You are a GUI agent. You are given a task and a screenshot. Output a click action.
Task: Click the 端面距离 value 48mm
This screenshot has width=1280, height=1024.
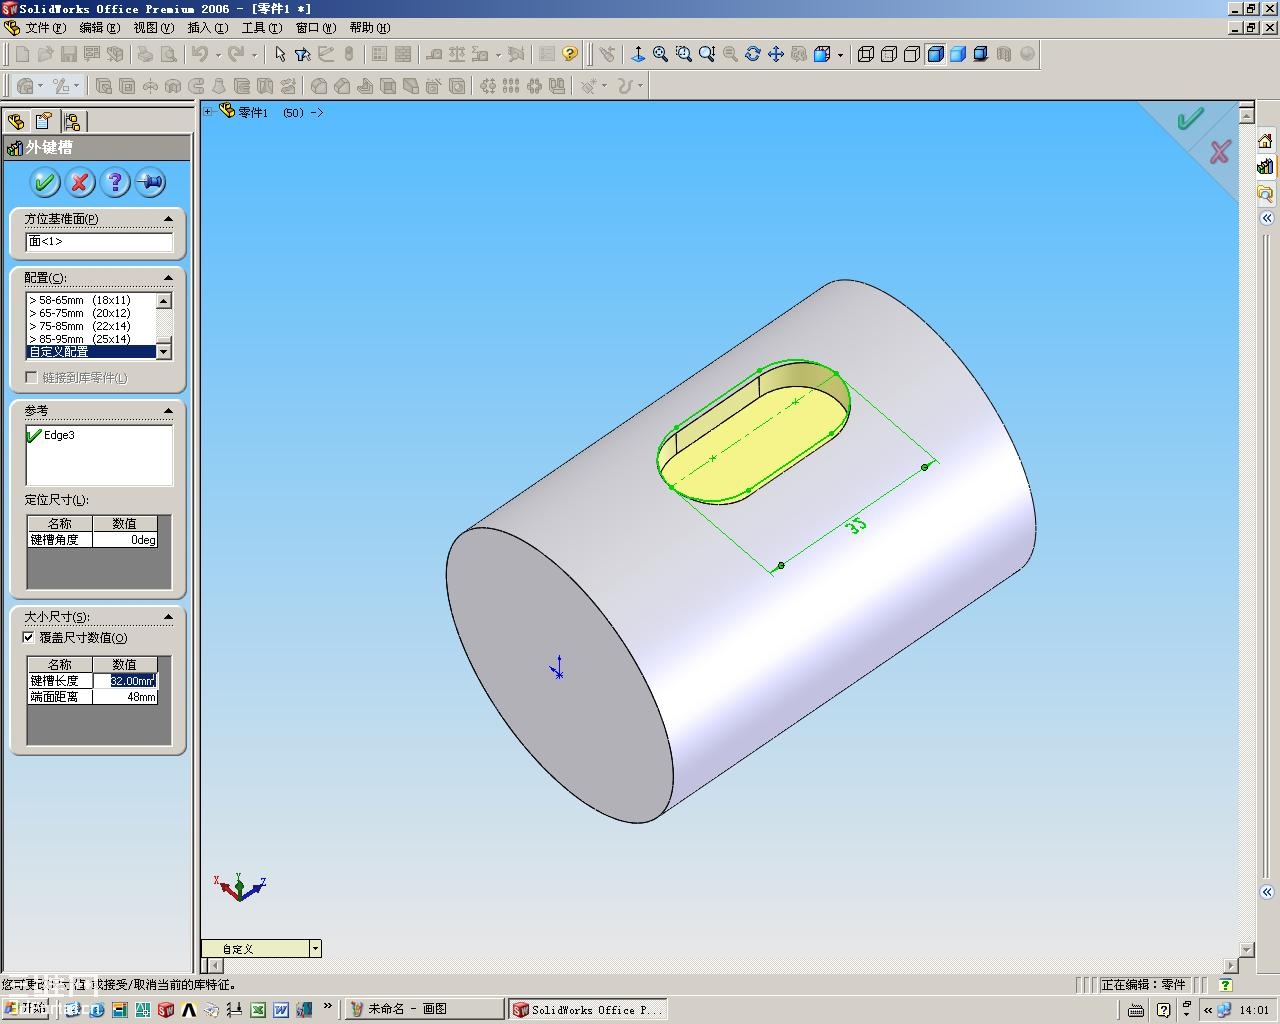124,696
